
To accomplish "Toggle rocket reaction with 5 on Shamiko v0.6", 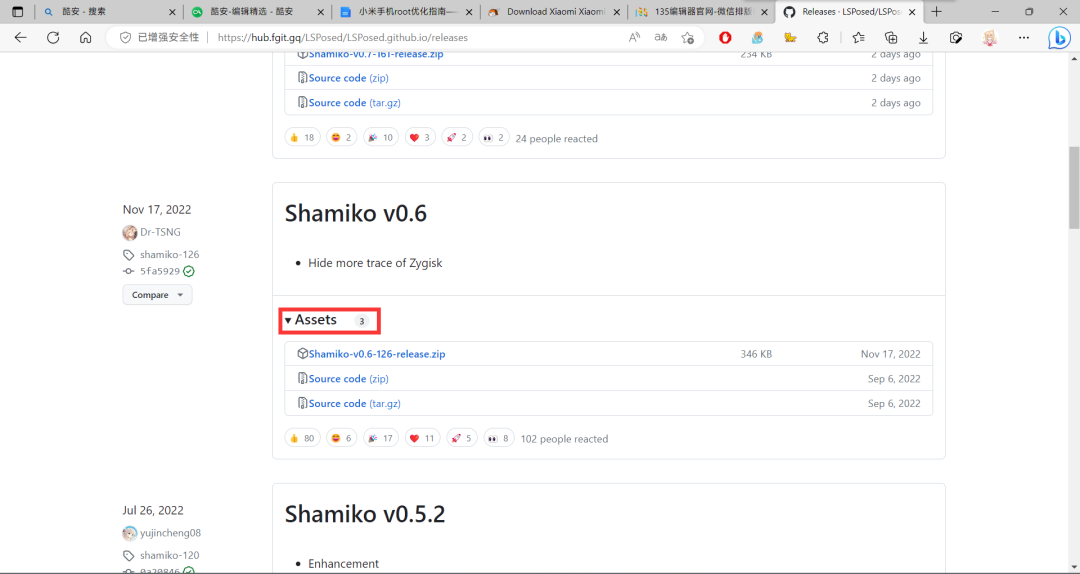I will click(460, 438).
